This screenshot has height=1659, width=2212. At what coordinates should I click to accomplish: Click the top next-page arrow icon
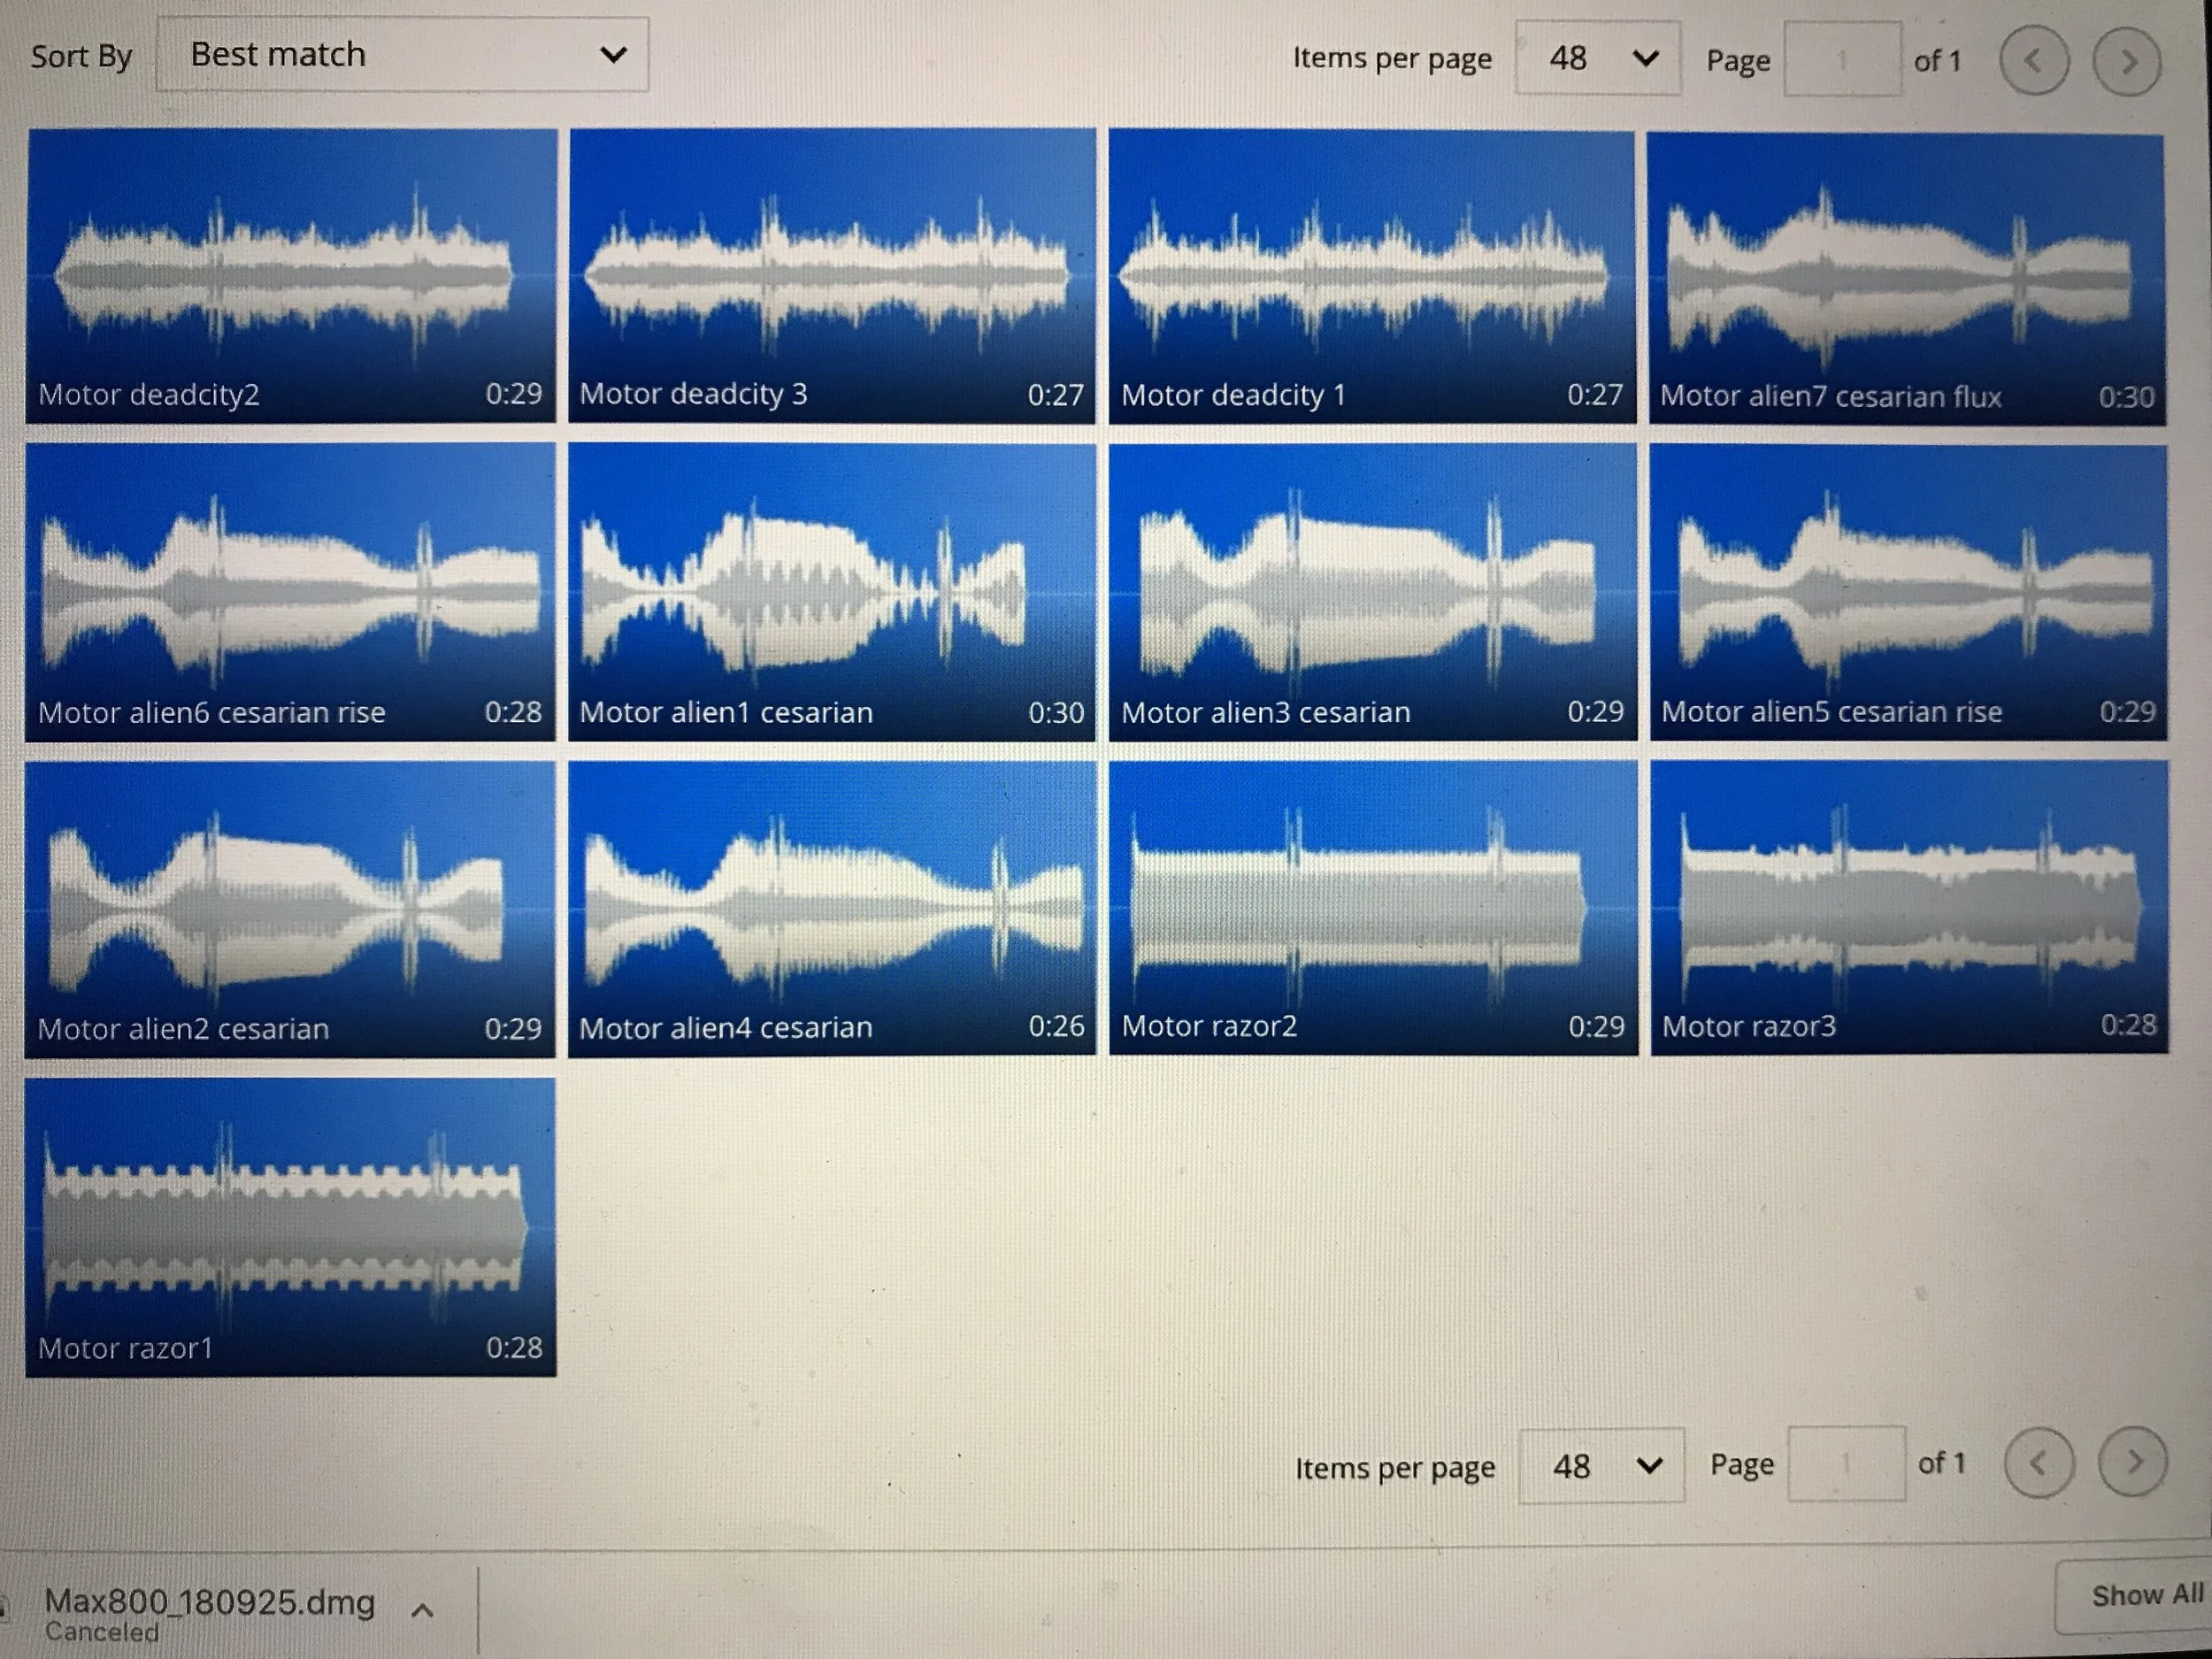pos(2127,62)
